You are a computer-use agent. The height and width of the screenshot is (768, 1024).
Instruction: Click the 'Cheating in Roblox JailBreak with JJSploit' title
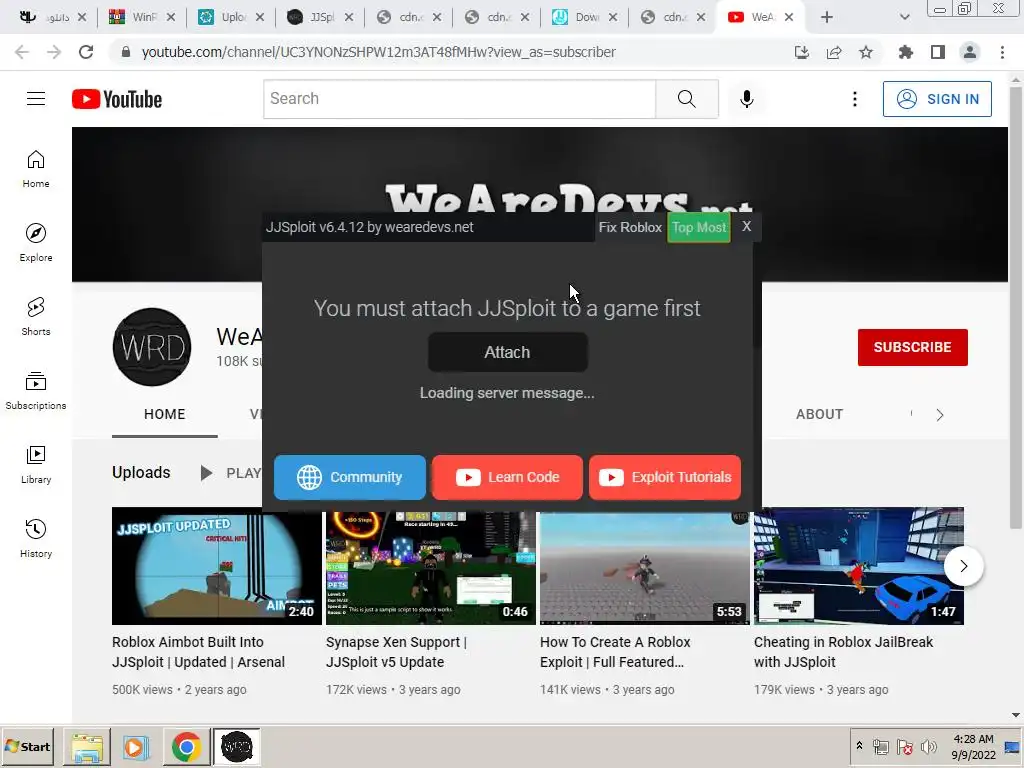[x=843, y=652]
